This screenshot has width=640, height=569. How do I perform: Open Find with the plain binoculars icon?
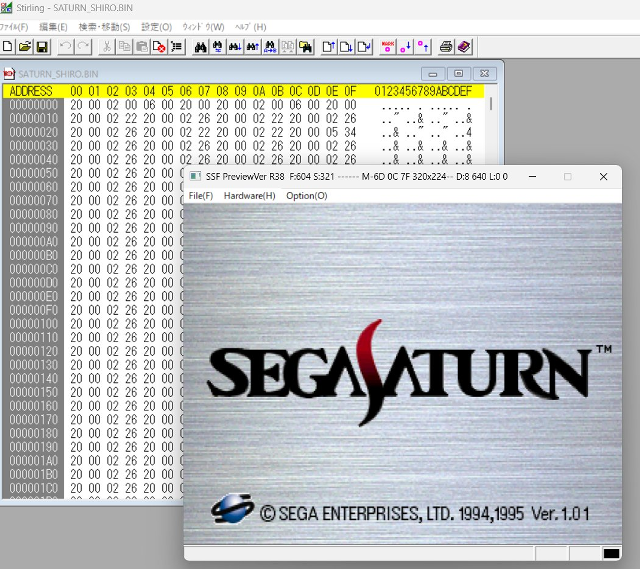(200, 47)
